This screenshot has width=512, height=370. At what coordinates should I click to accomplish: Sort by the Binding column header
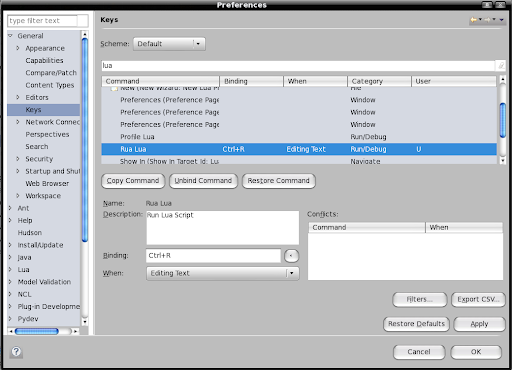[252, 81]
